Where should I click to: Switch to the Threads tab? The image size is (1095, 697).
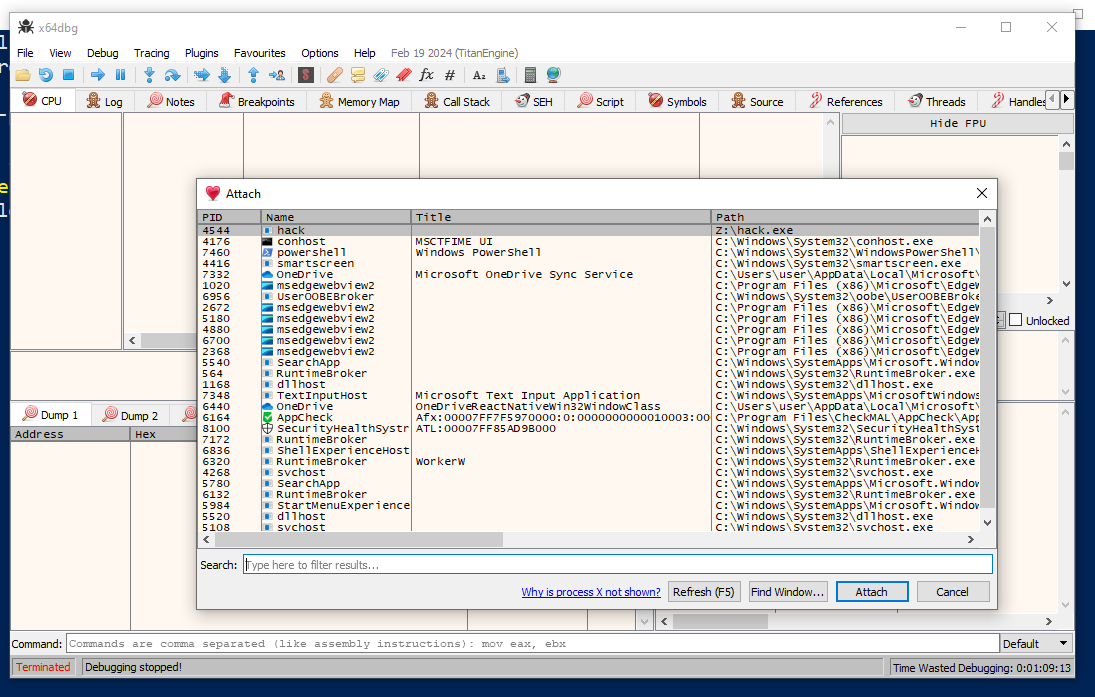(x=937, y=101)
